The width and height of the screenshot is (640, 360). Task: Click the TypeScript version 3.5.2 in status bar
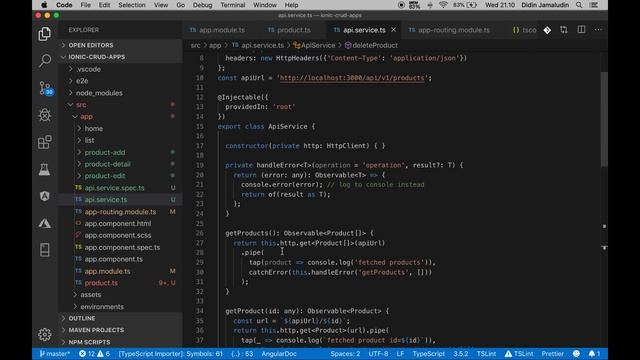coord(460,354)
